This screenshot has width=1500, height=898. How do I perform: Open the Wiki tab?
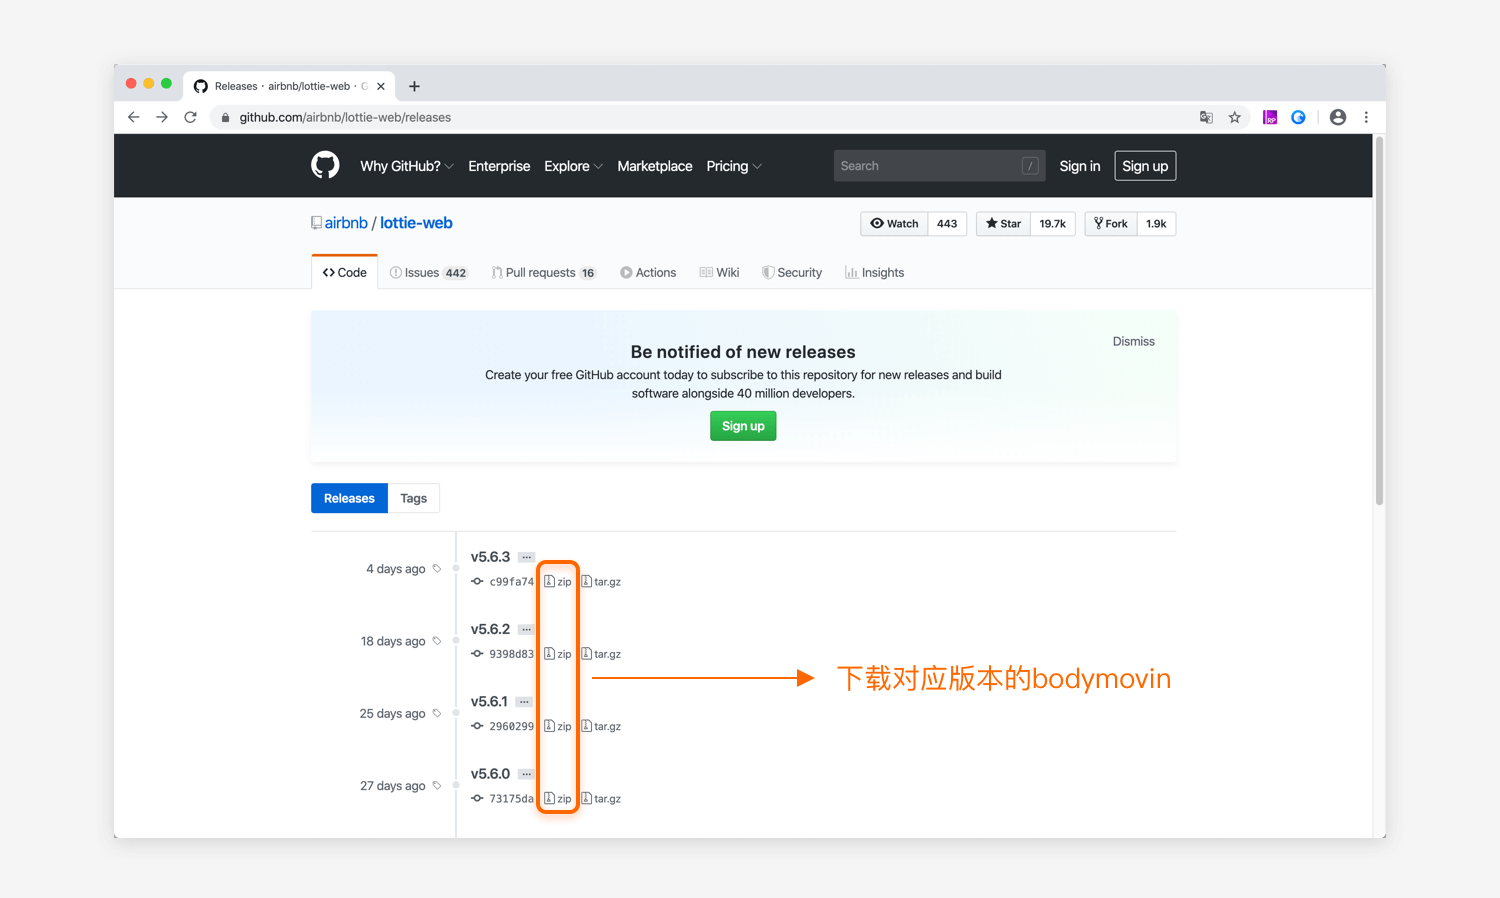(719, 272)
